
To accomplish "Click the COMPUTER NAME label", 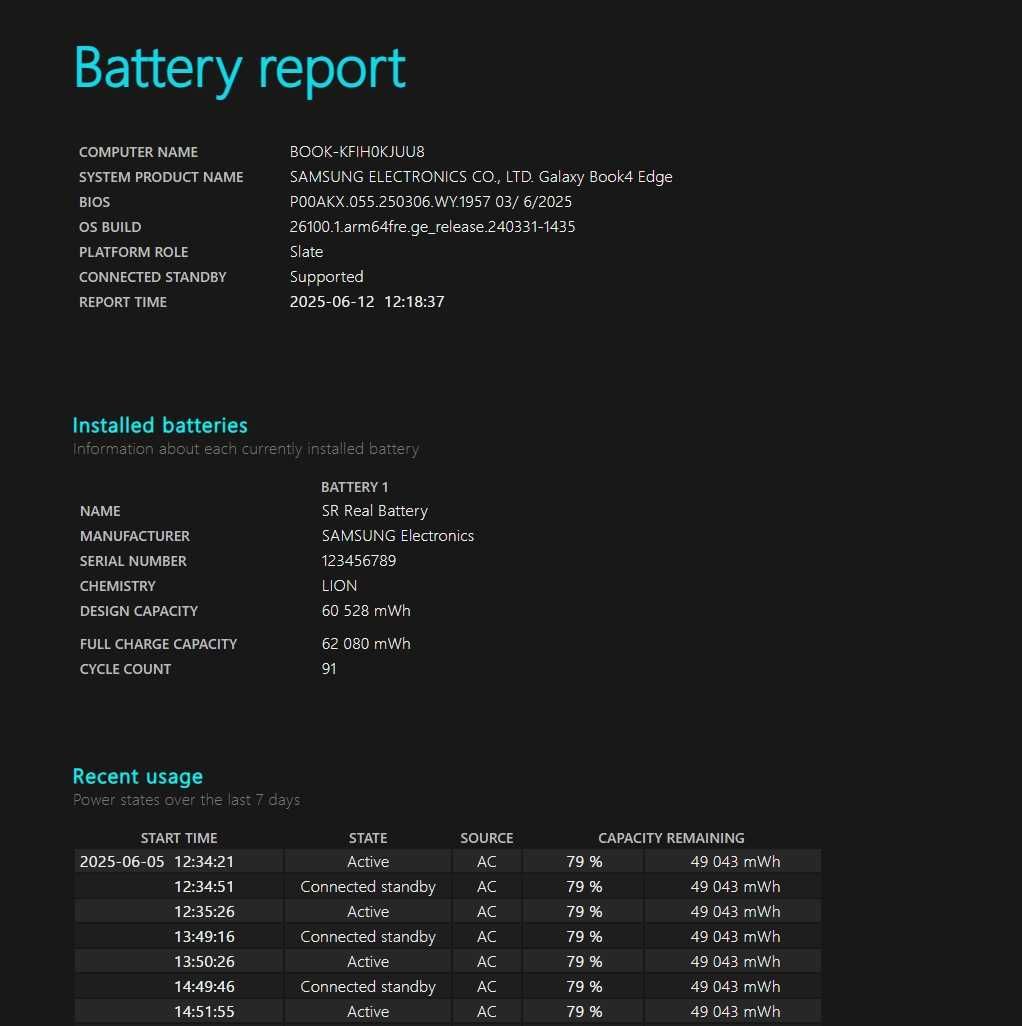I will click(138, 152).
